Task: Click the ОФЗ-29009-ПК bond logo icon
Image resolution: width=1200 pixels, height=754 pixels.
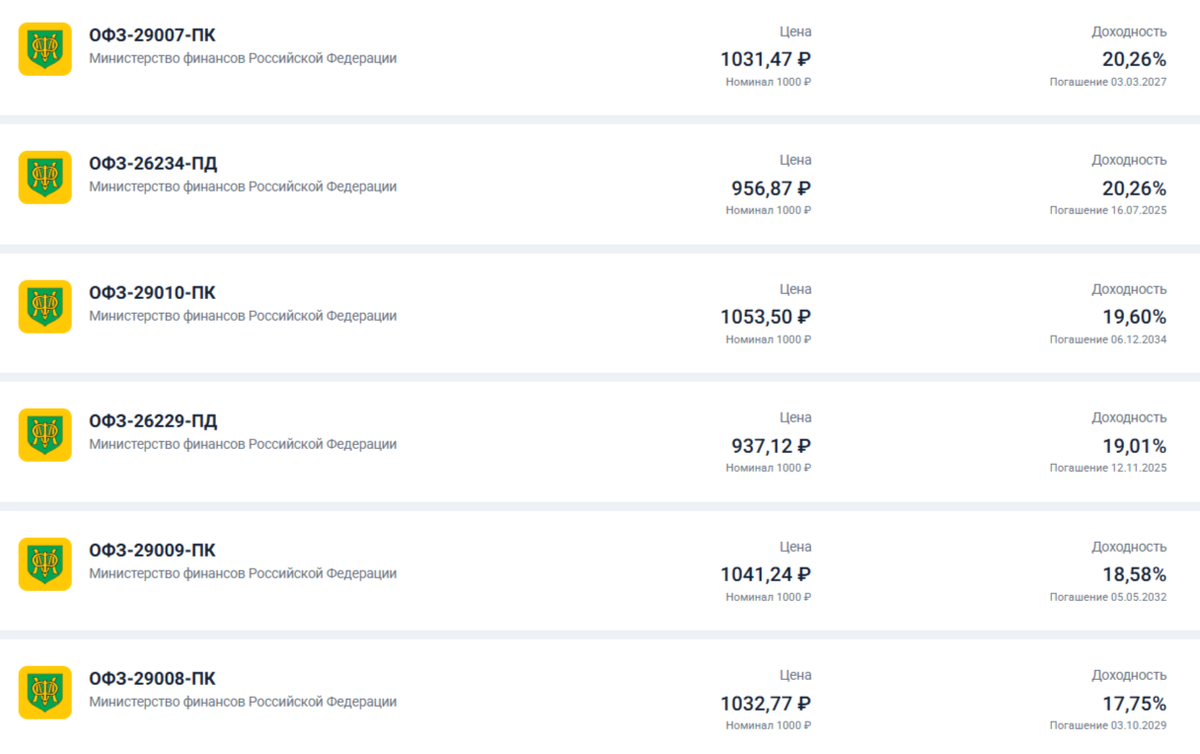Action: coord(45,564)
